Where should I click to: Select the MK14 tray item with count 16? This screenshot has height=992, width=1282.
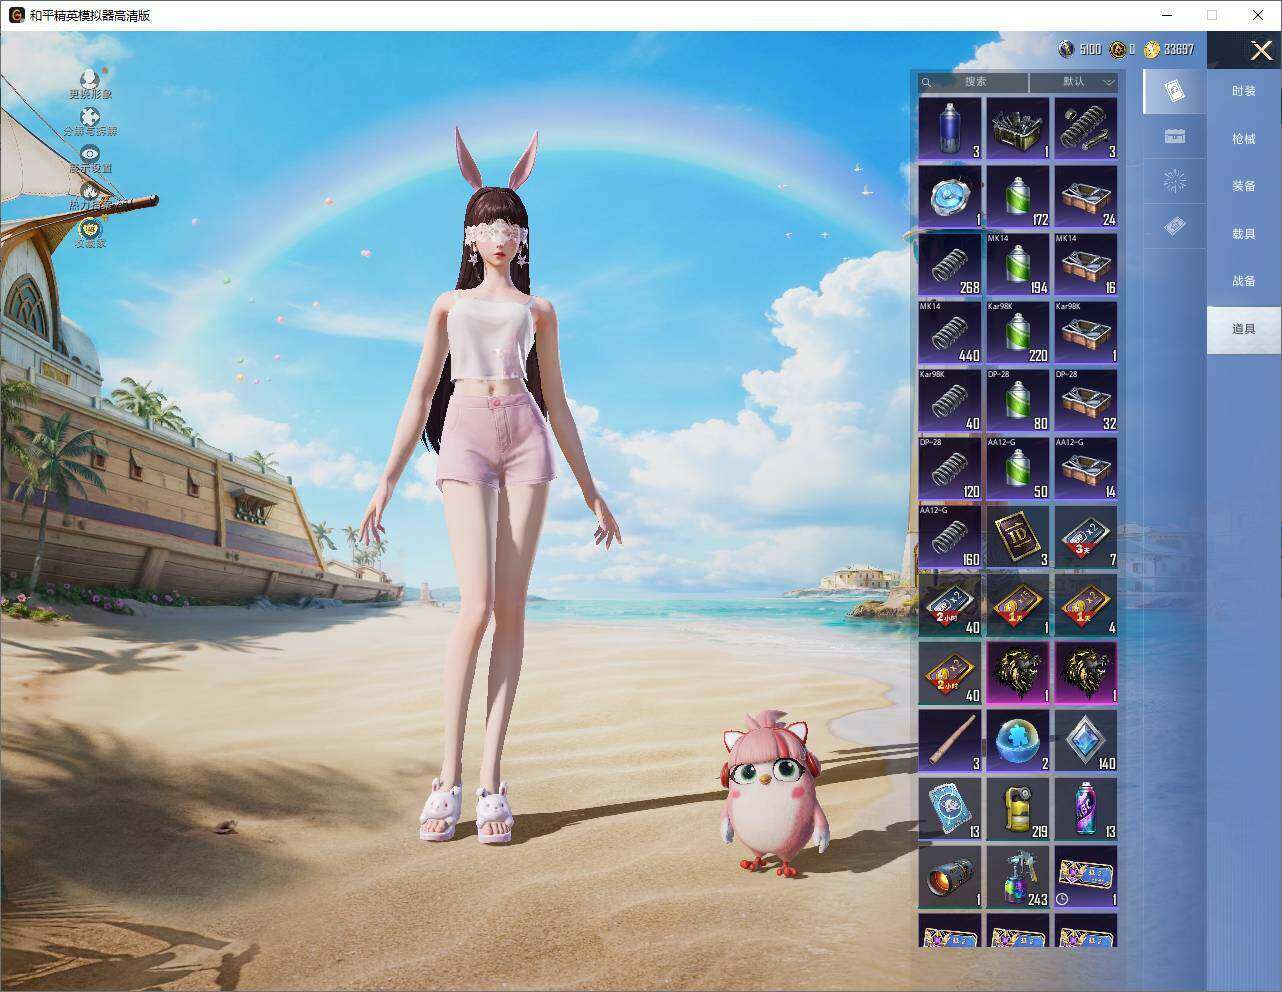point(1086,265)
